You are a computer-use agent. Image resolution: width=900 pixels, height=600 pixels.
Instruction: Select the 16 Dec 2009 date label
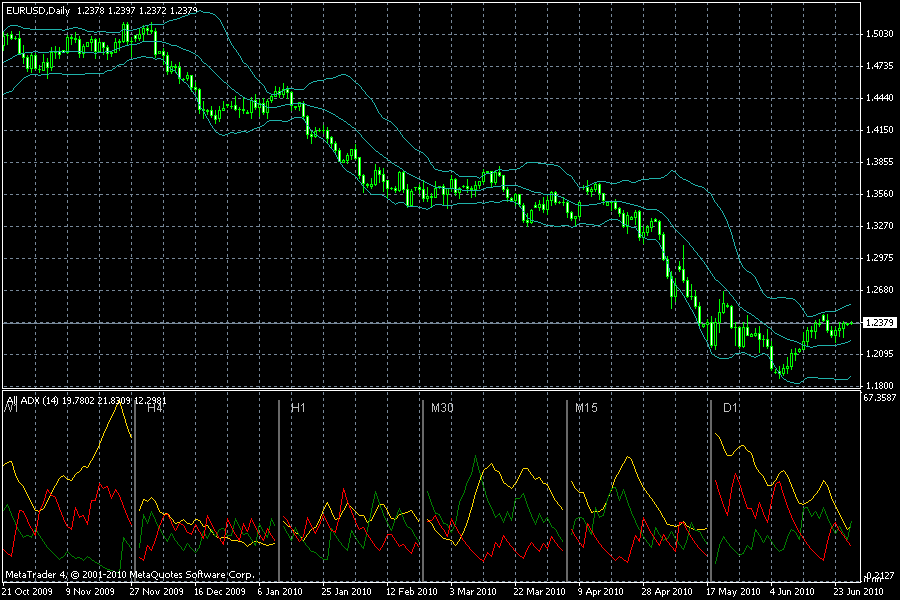(x=220, y=591)
